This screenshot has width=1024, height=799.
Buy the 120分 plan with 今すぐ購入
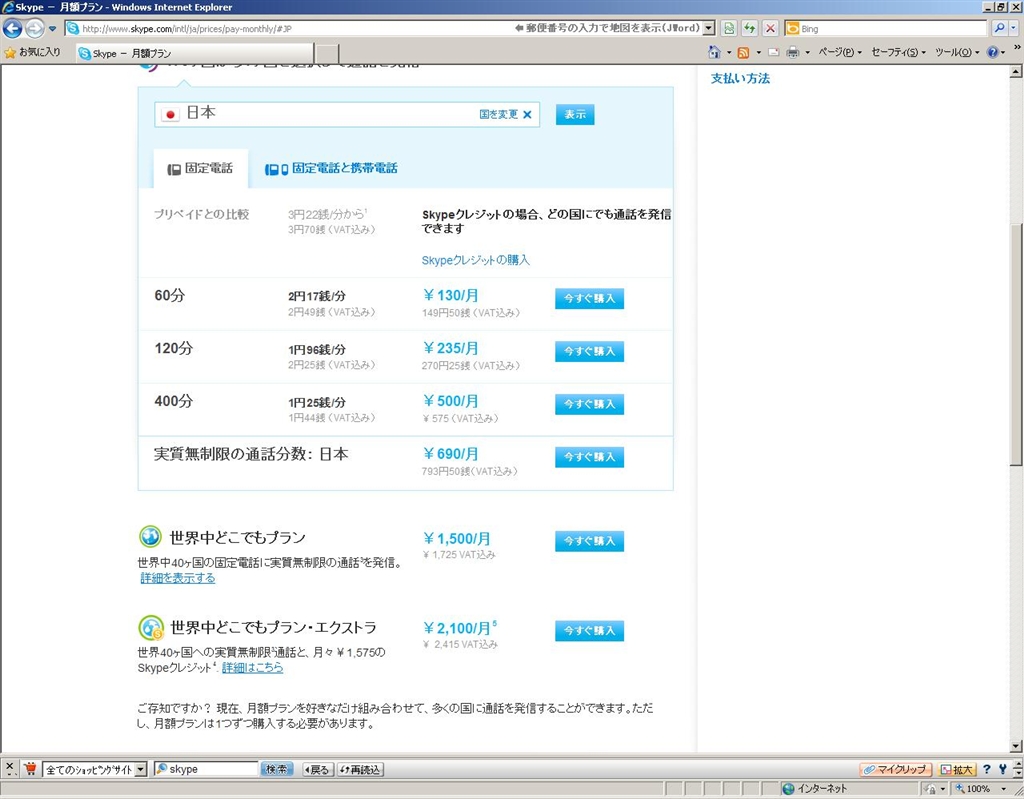tap(589, 351)
